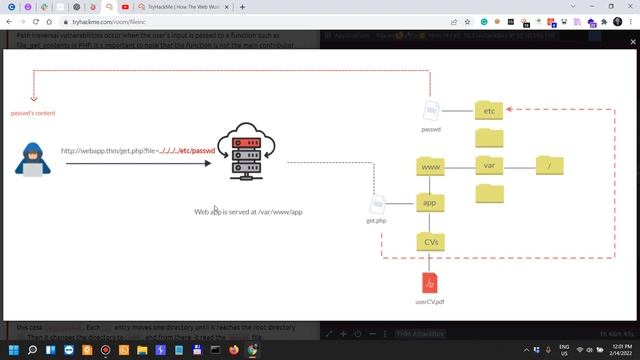This screenshot has height=360, width=640.
Task: Switch to the first pinned blue C tab
Action: [11, 7]
